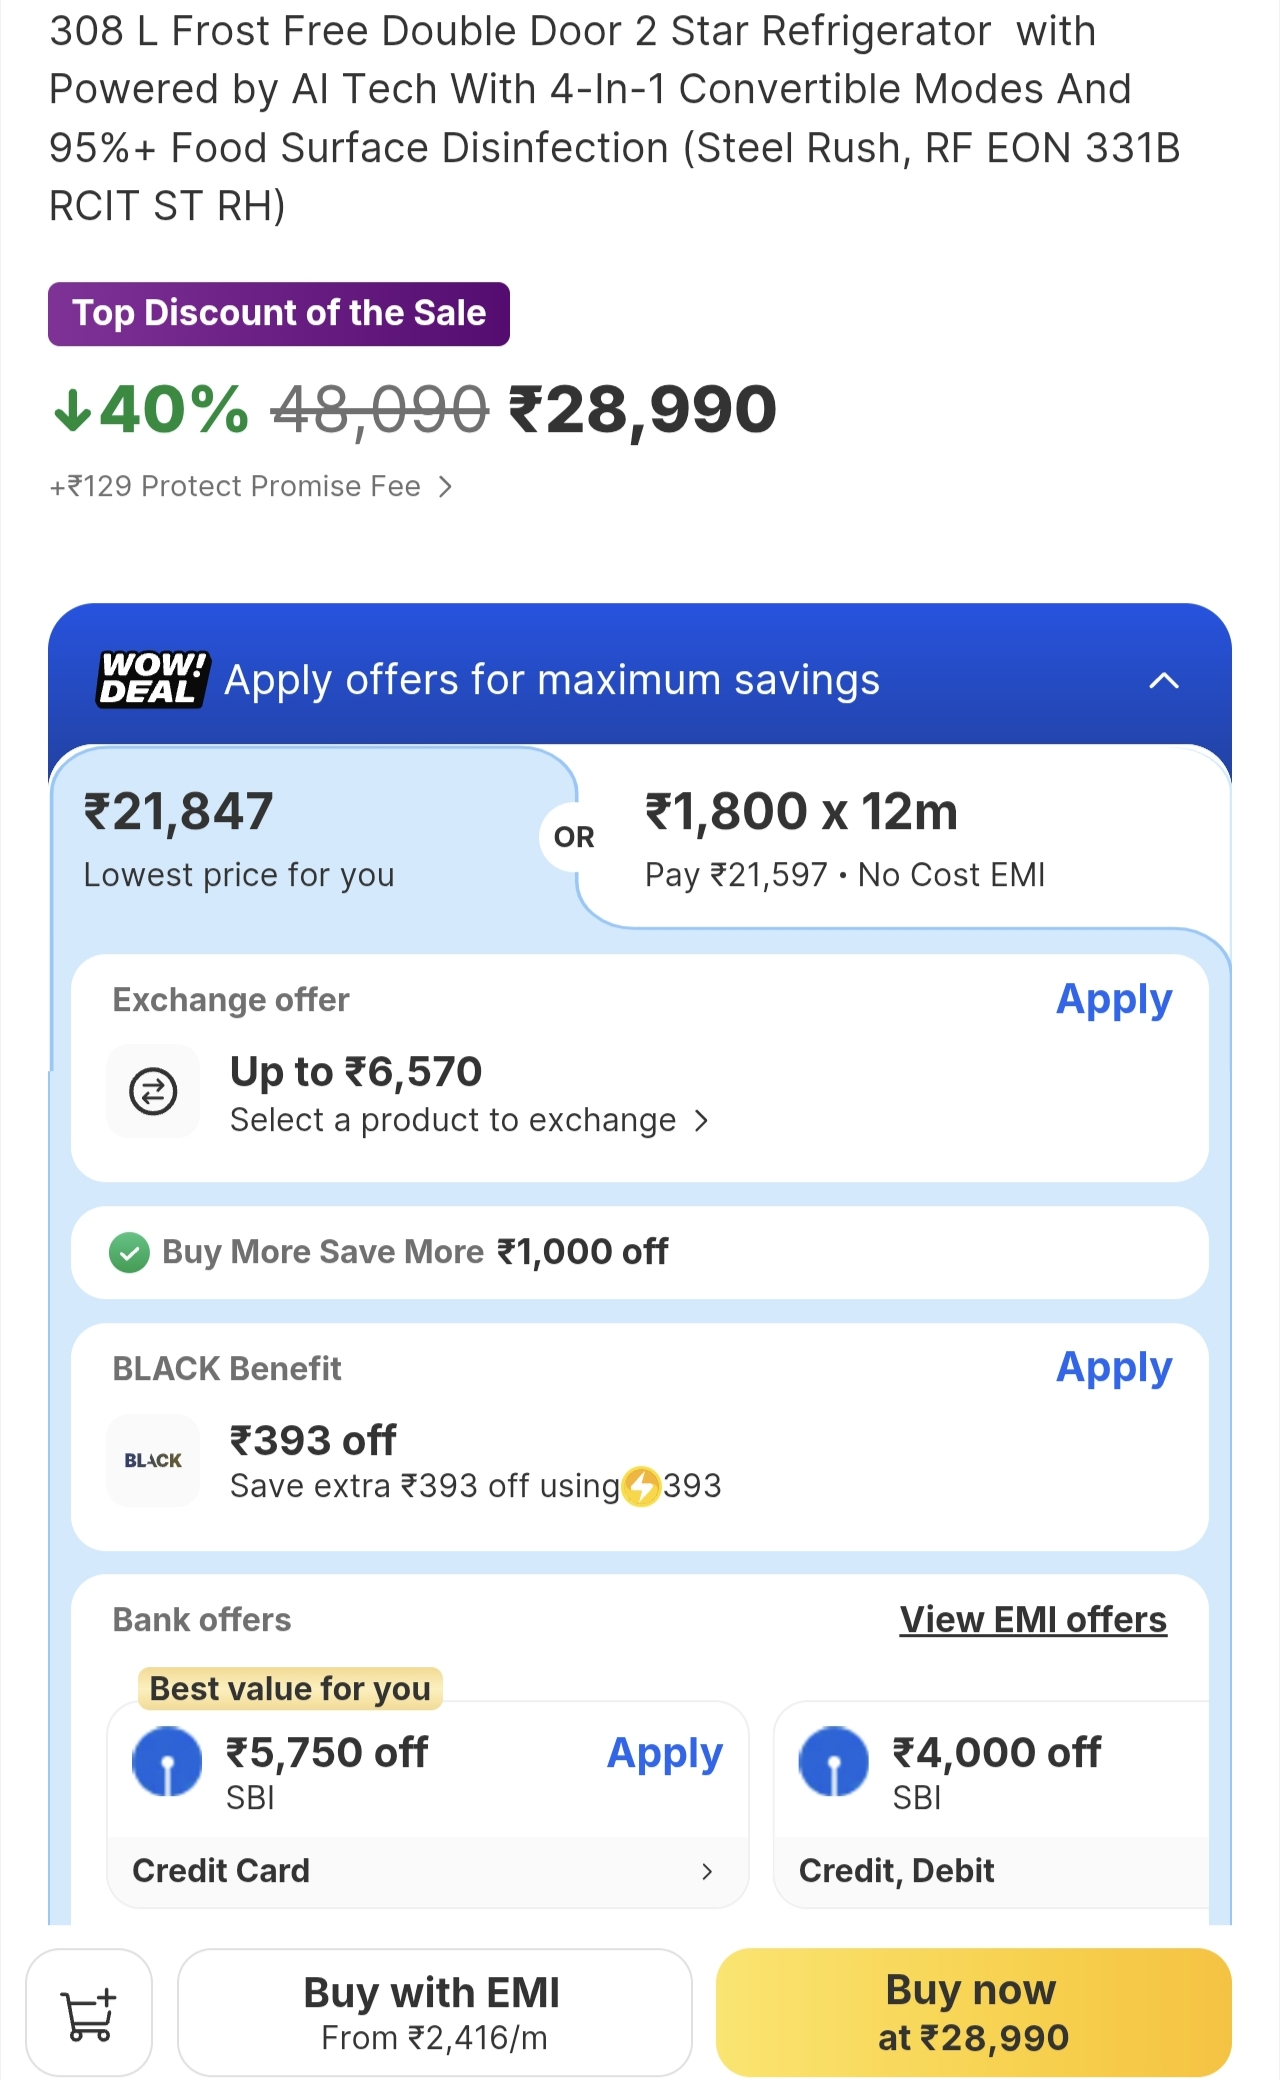Apply the ₹5,750 off SBI offer

point(665,1753)
